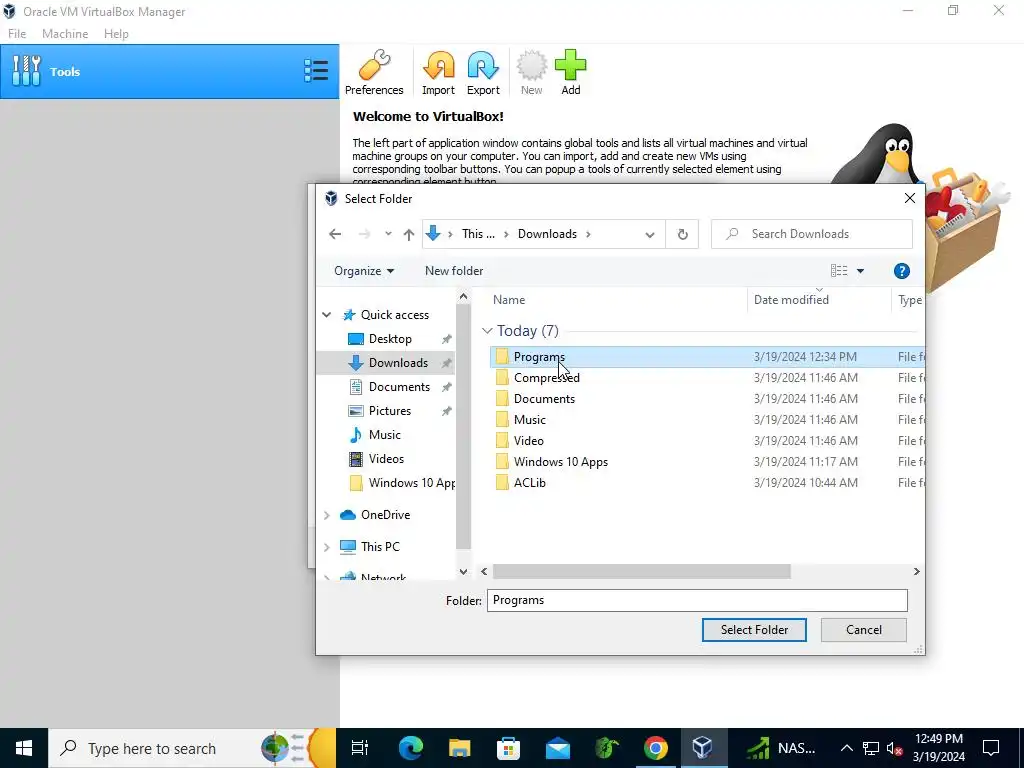Cancel the Select Folder dialog
Image resolution: width=1024 pixels, height=768 pixels.
point(863,630)
